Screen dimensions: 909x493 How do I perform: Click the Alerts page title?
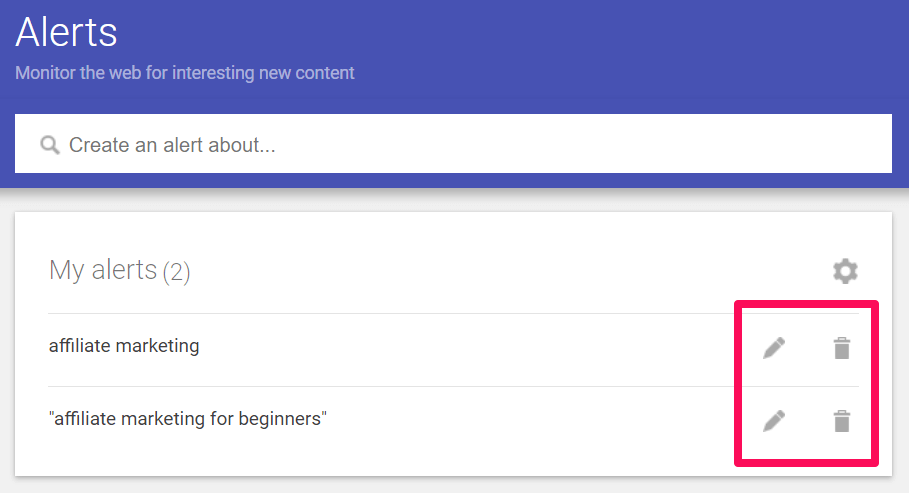click(x=66, y=33)
